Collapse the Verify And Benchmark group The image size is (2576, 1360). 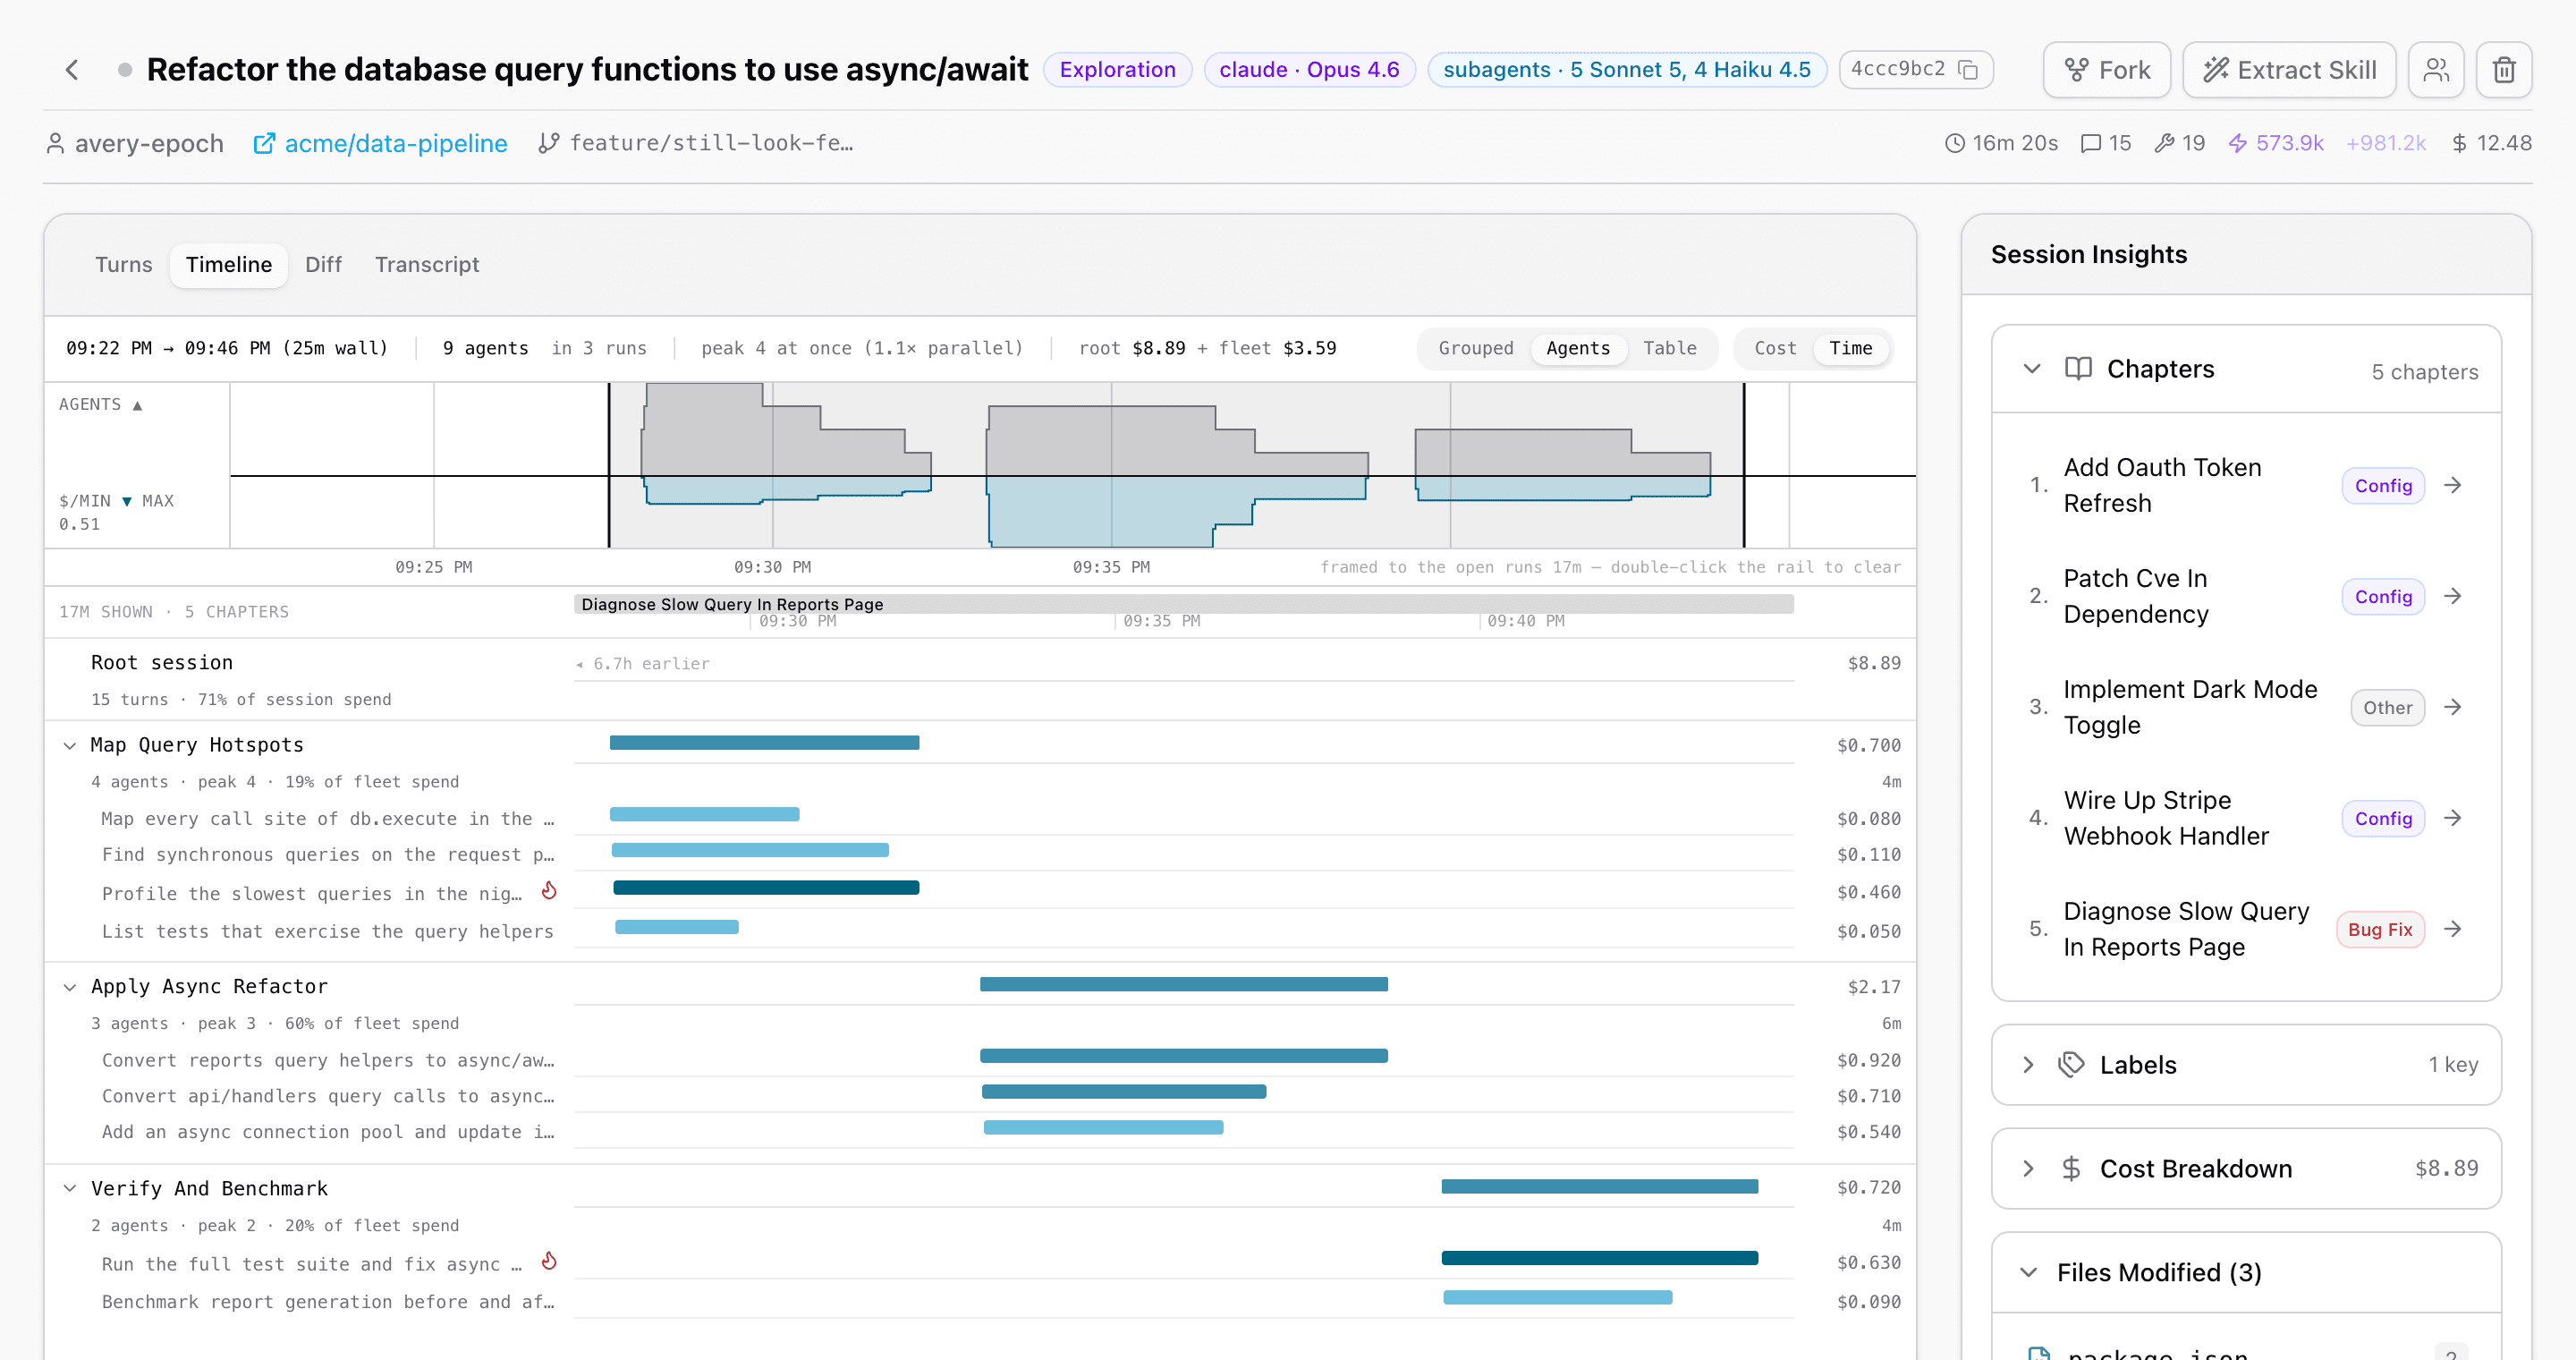point(69,1189)
